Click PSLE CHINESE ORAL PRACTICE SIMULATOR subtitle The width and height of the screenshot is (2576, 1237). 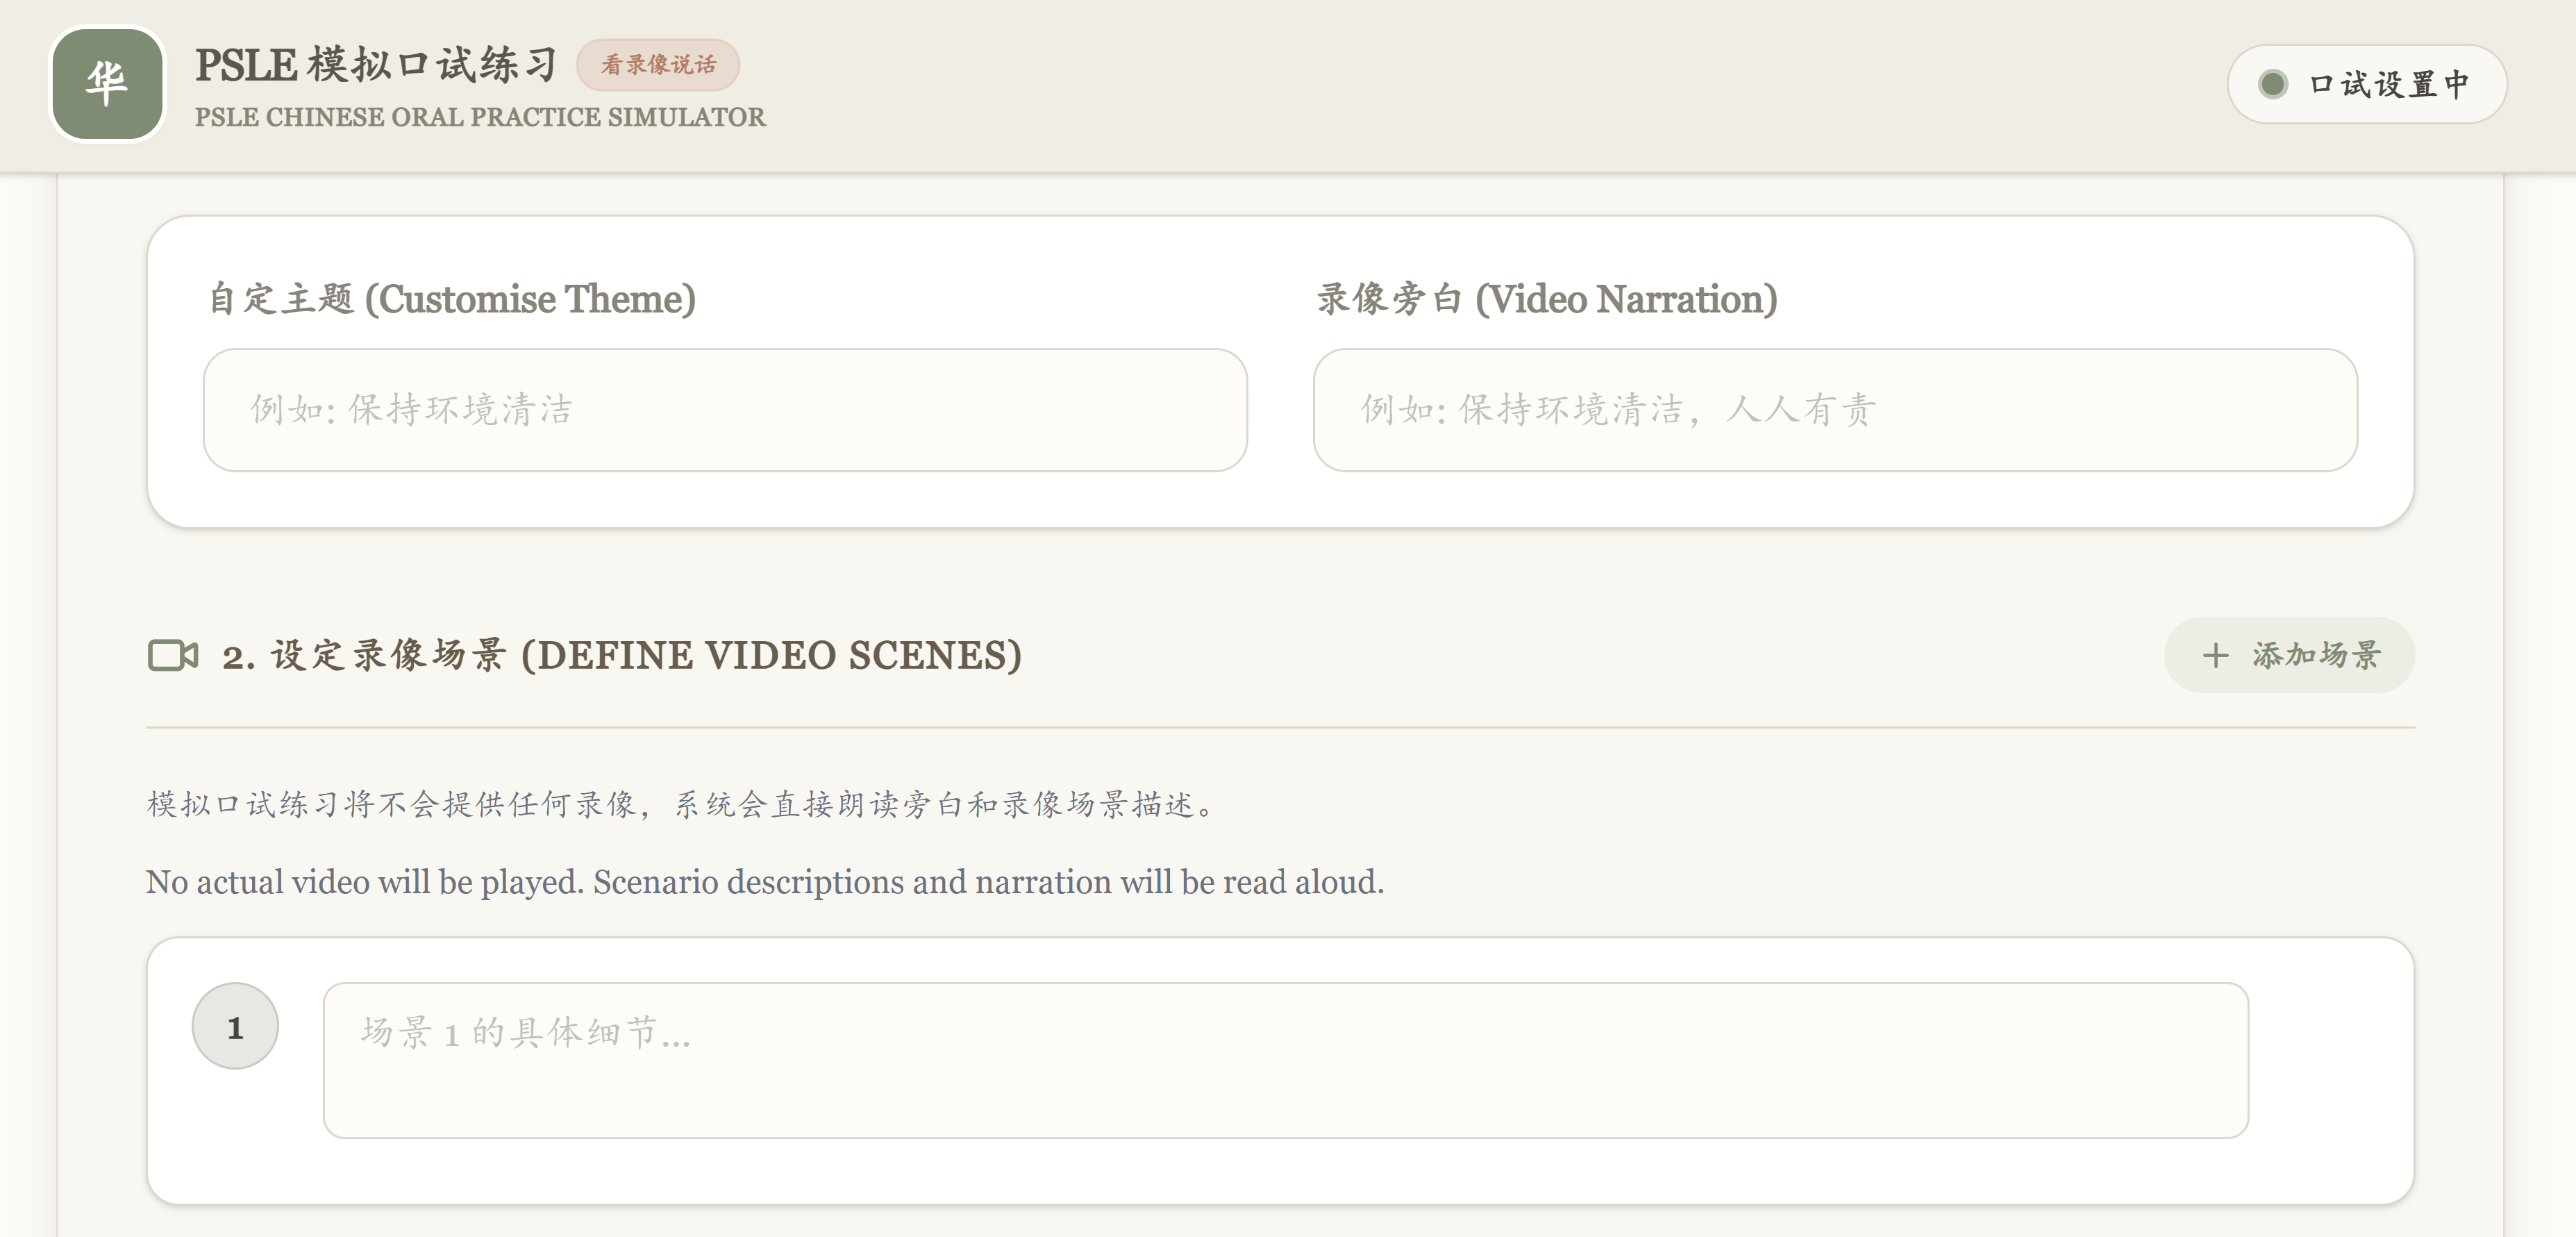click(480, 117)
